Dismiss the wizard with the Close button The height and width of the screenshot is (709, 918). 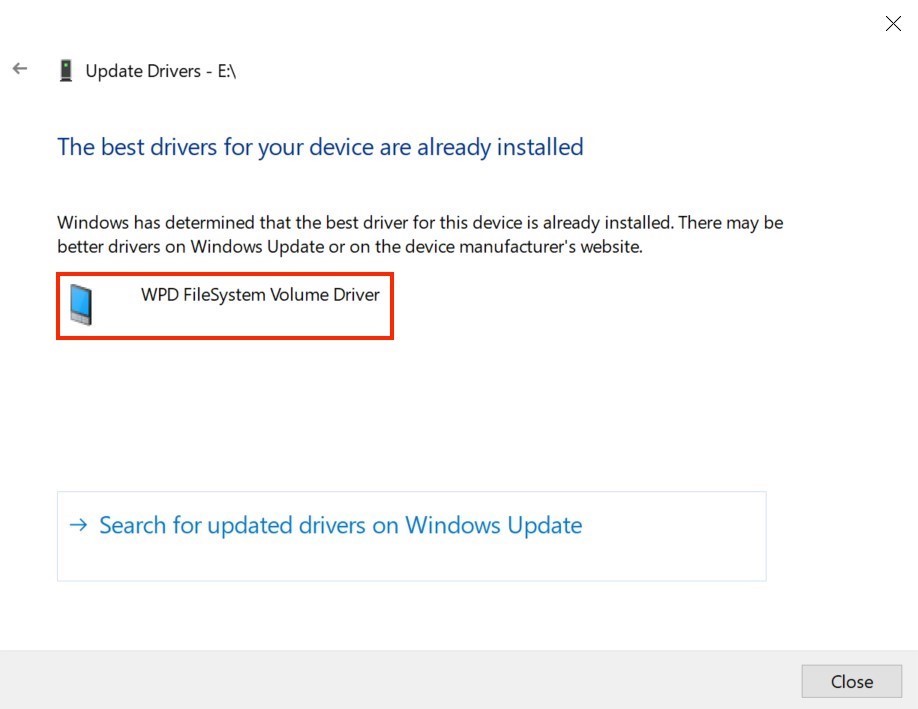pos(850,681)
